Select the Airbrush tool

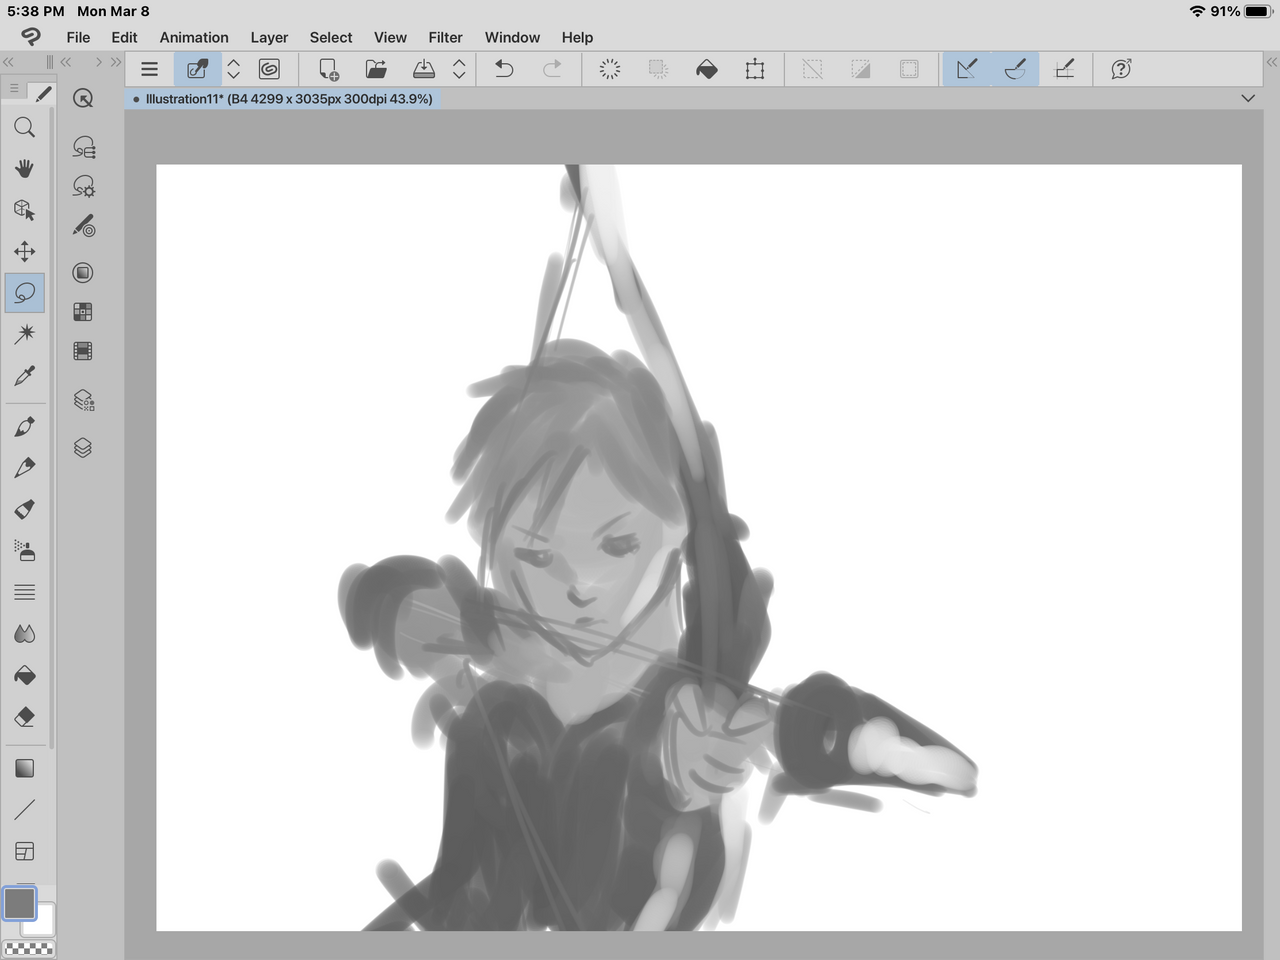coord(25,551)
